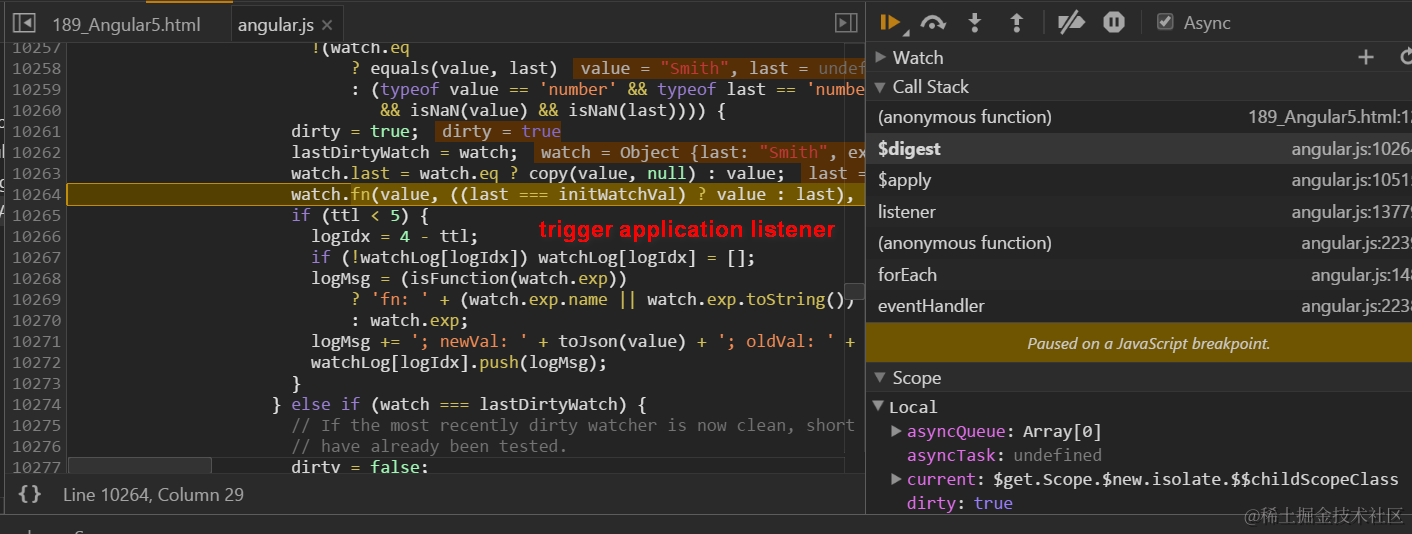Switch to the 189_Angular5.html tab
Screen dimensions: 1412x534
coord(126,25)
